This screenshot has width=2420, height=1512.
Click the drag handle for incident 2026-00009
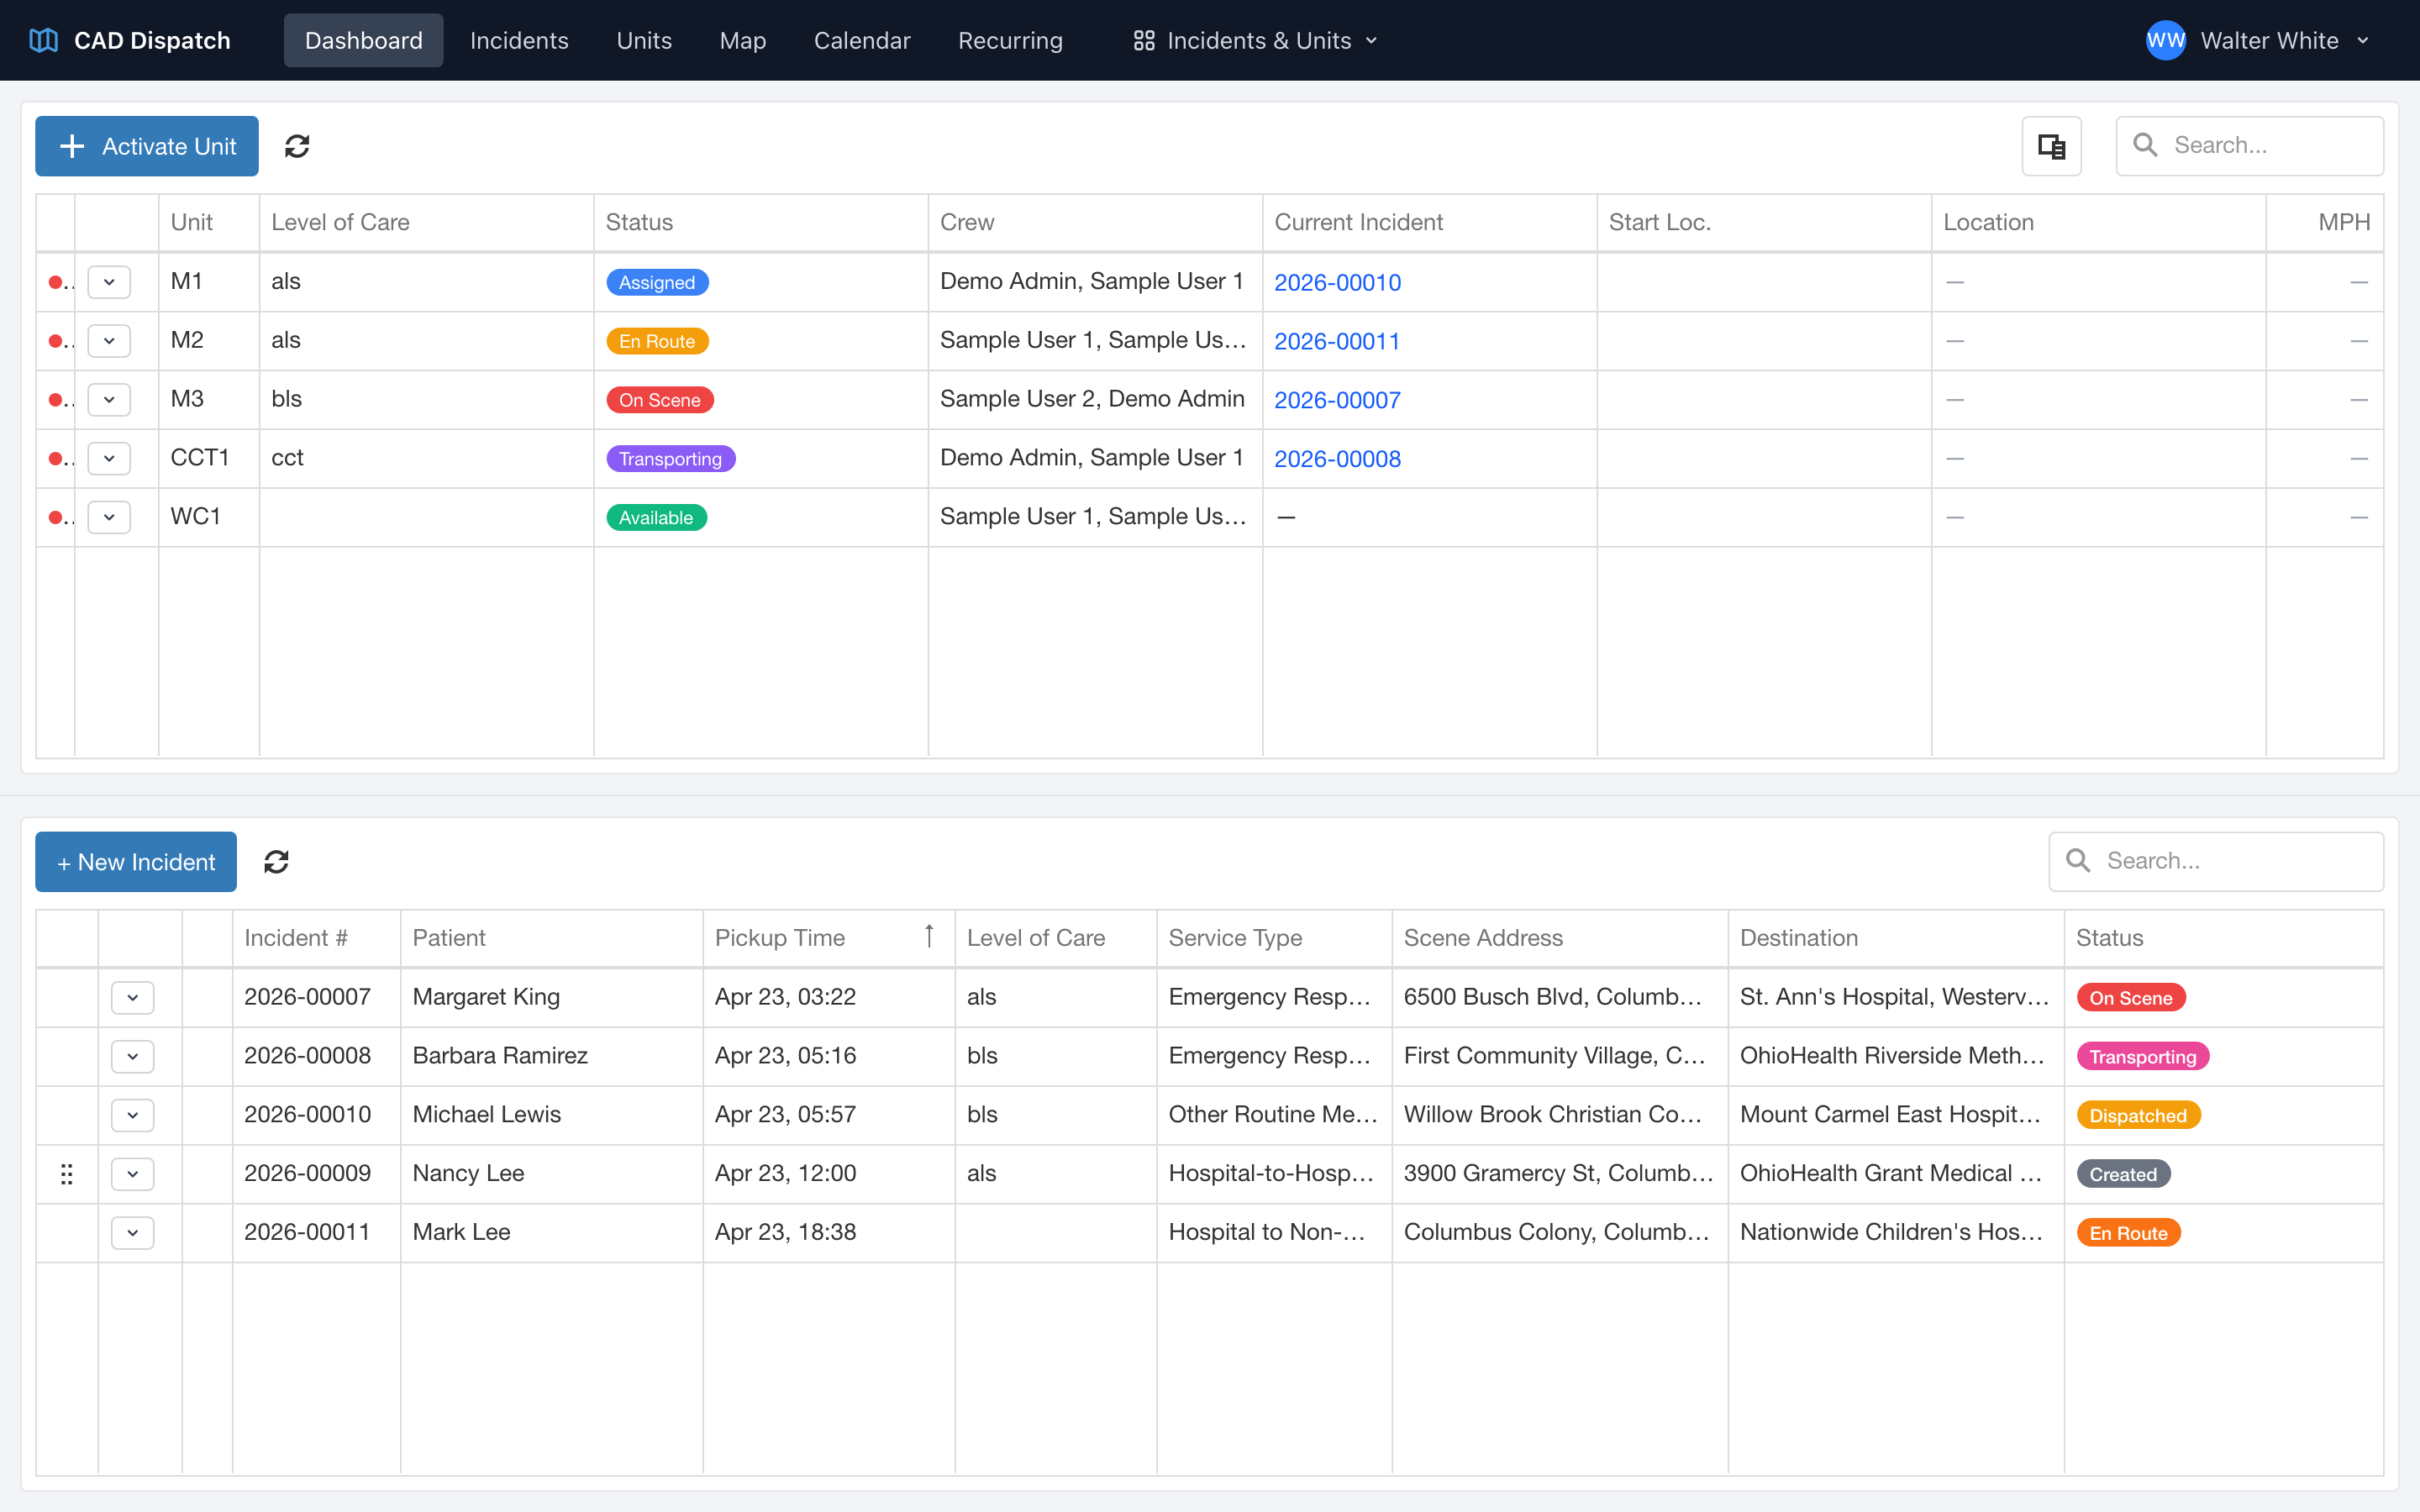click(x=67, y=1174)
